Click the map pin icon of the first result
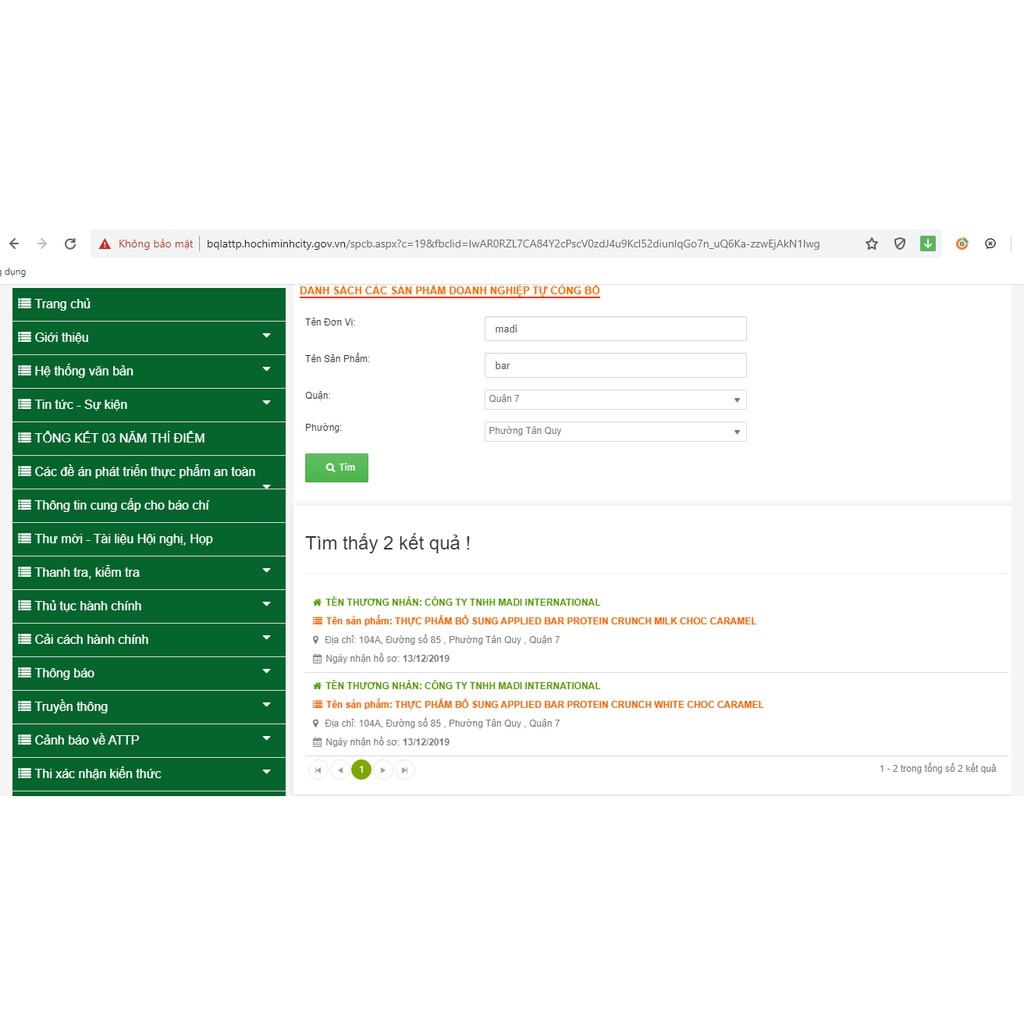This screenshot has height=1024, width=1024. 316,640
